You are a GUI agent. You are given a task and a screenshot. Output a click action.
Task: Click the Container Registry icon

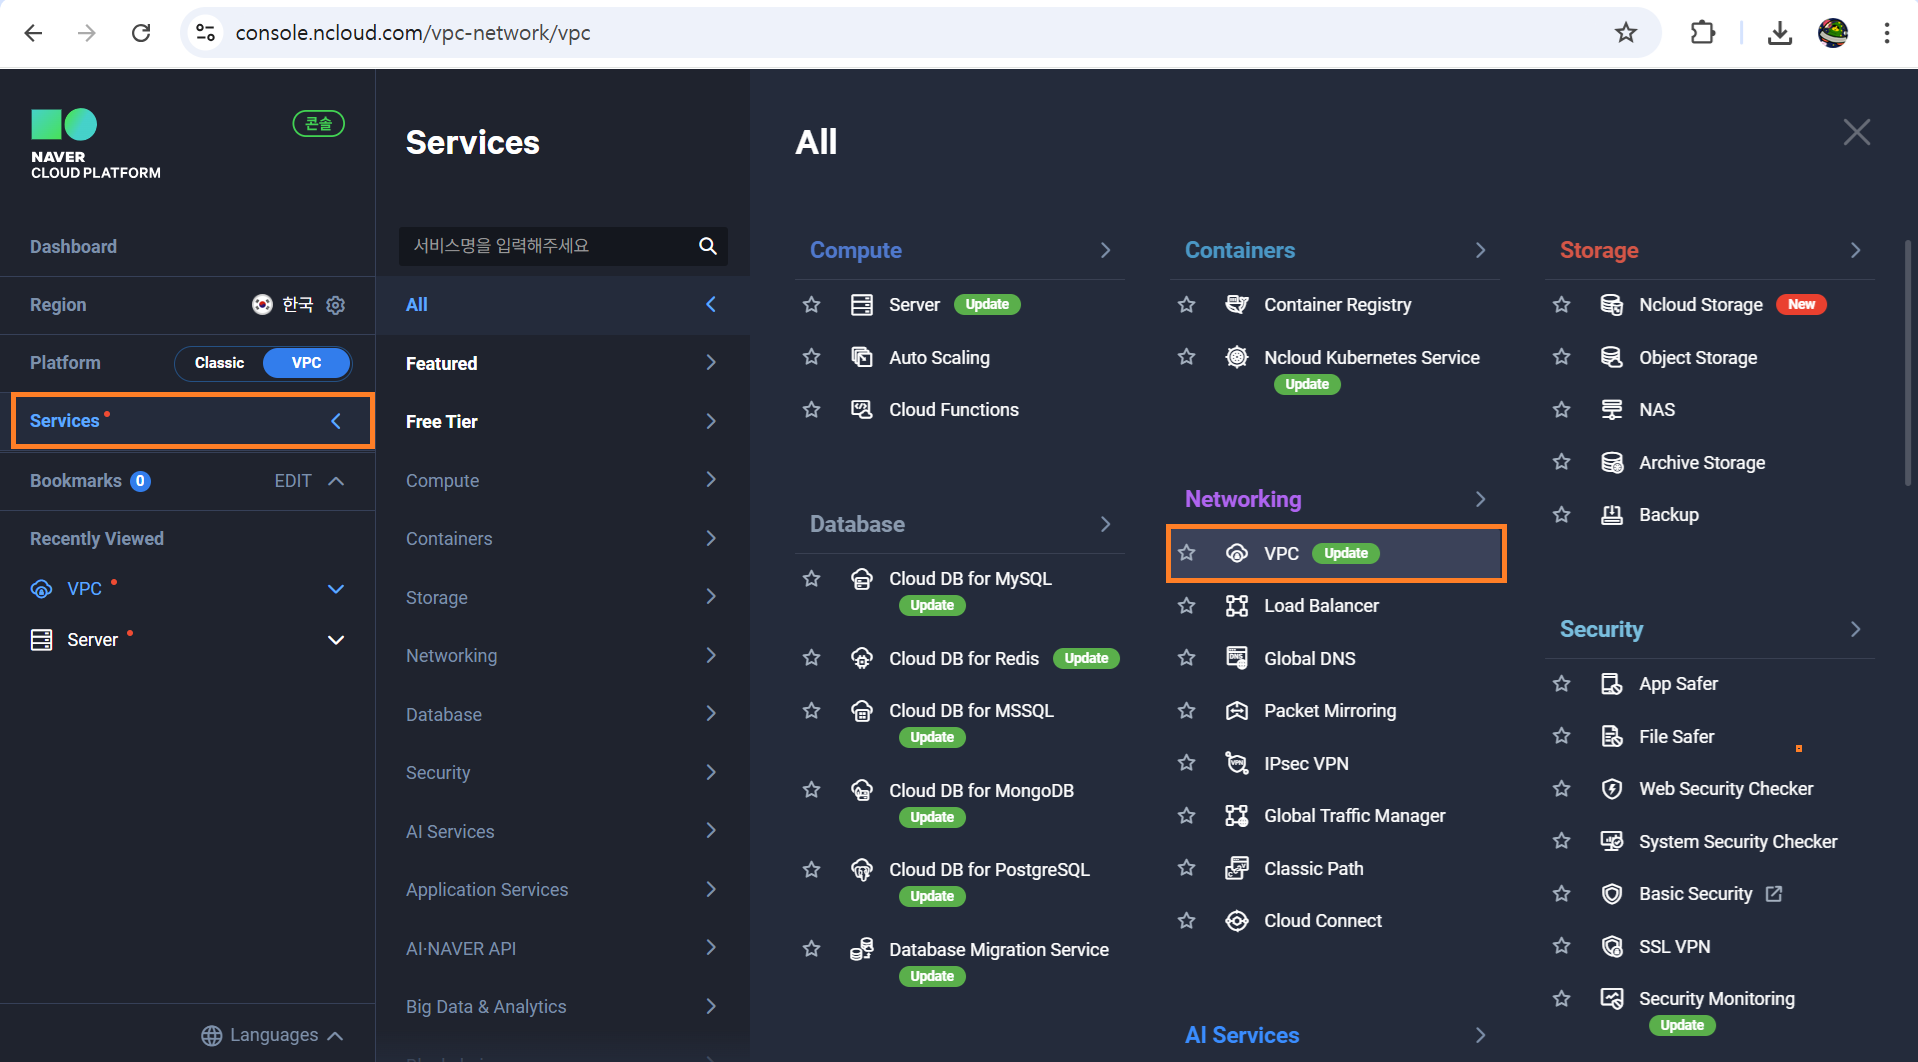(x=1237, y=305)
